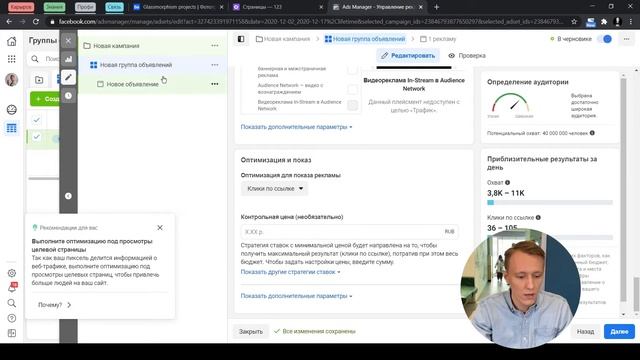Go back in Chrome
The image size is (640, 360).
click(x=9, y=21)
